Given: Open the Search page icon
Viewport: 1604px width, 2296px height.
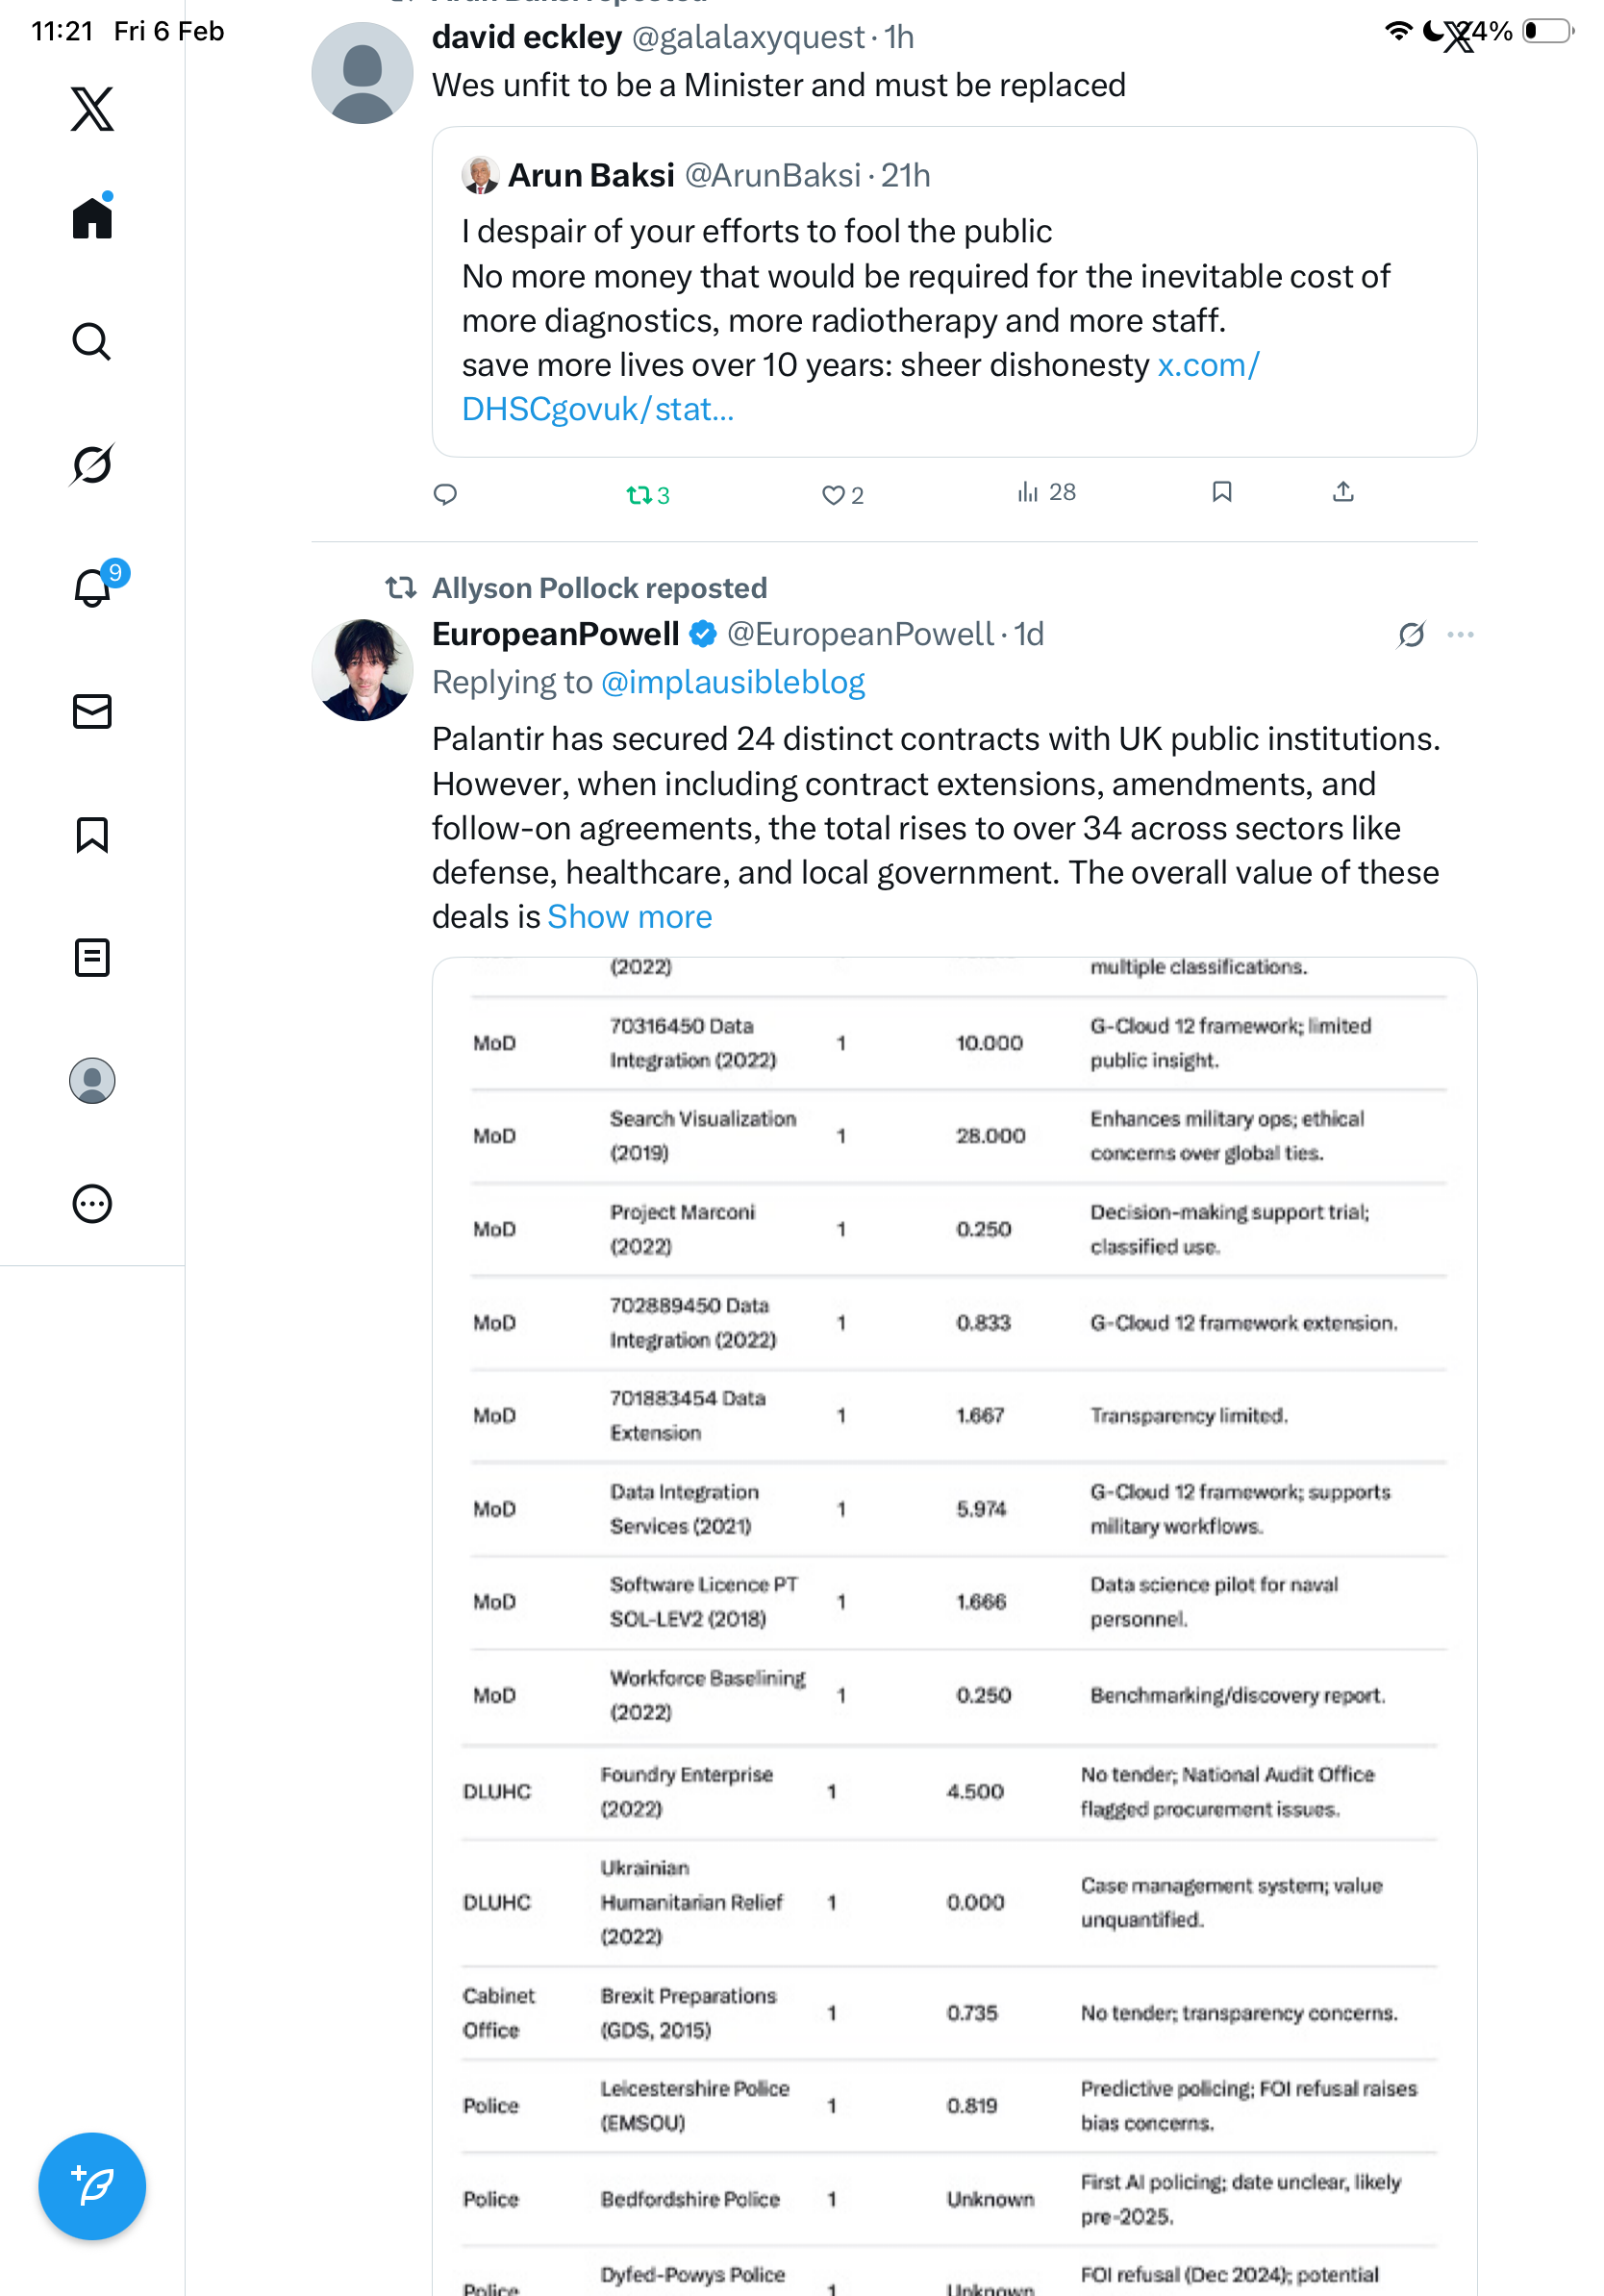Looking at the screenshot, I should [92, 341].
